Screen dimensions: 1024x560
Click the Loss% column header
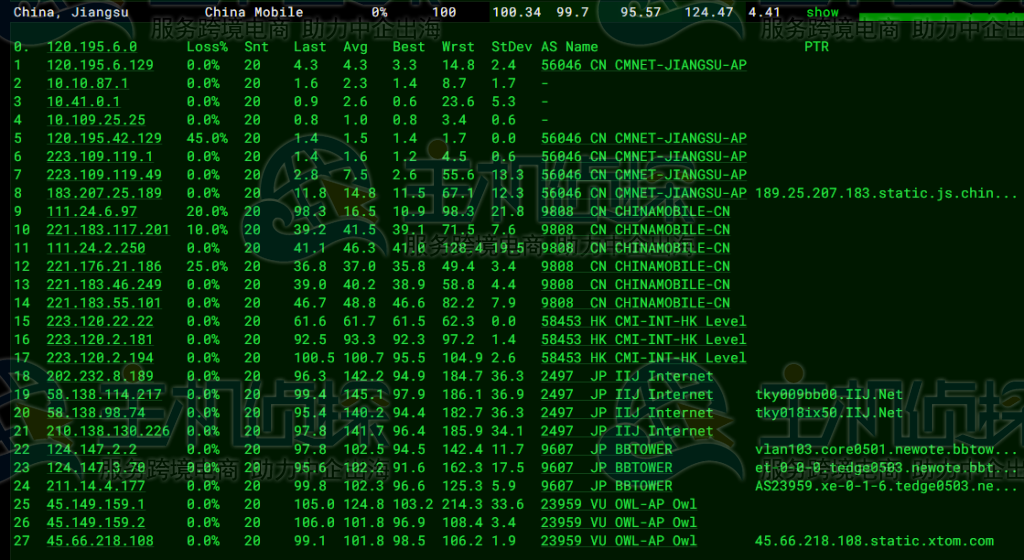coord(207,46)
